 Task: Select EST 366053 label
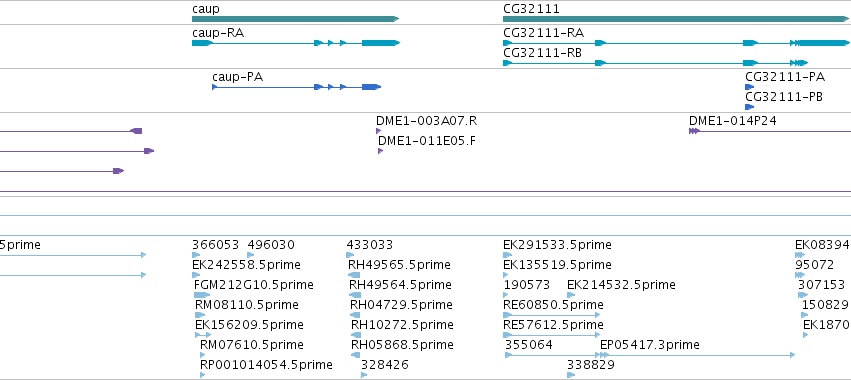215,245
